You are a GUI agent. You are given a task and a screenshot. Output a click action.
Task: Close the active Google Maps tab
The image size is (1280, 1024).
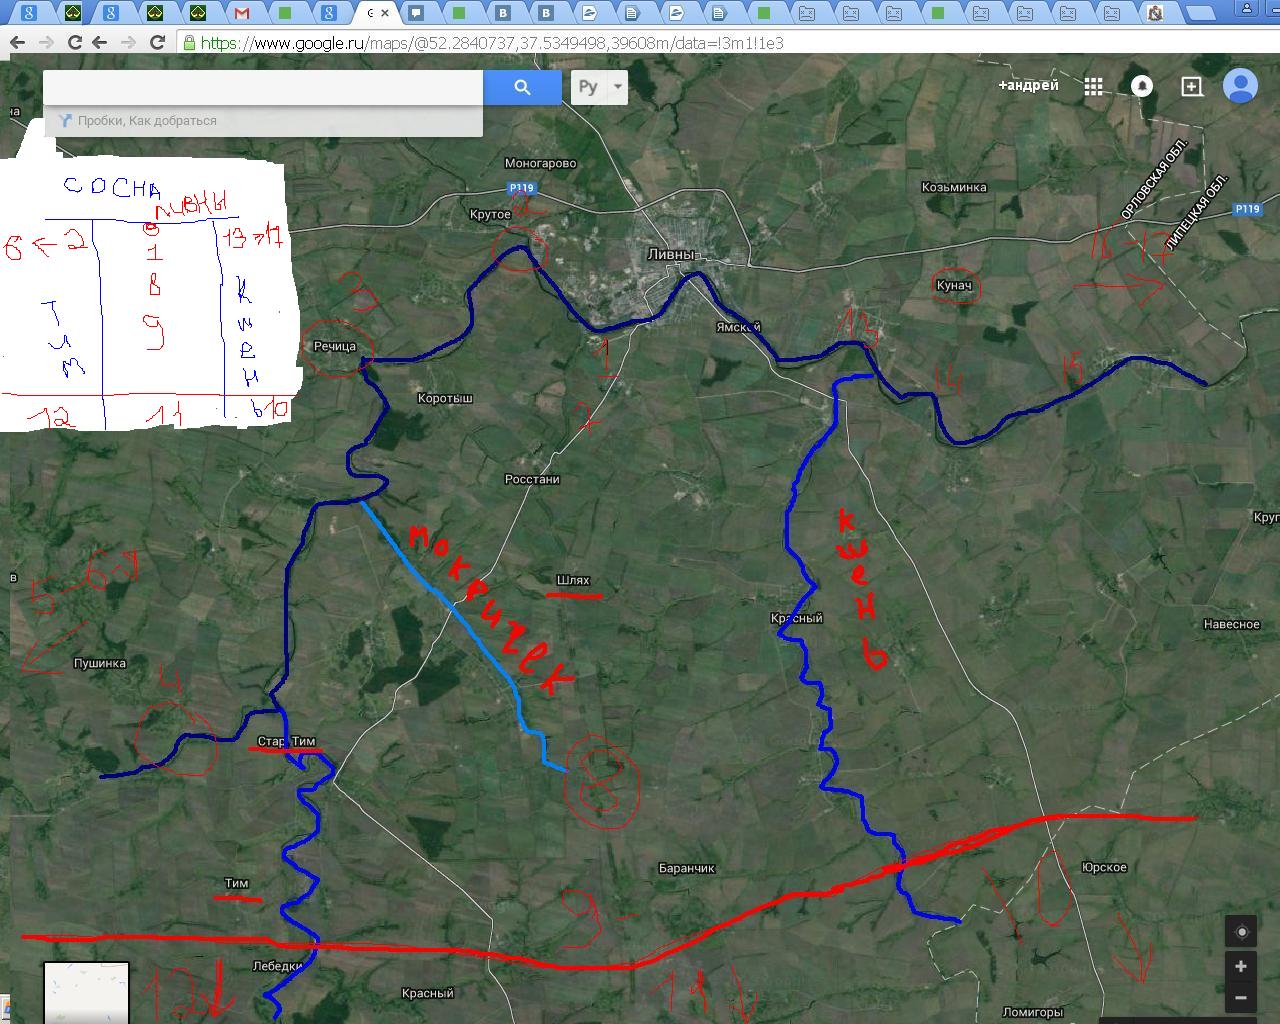pos(385,13)
